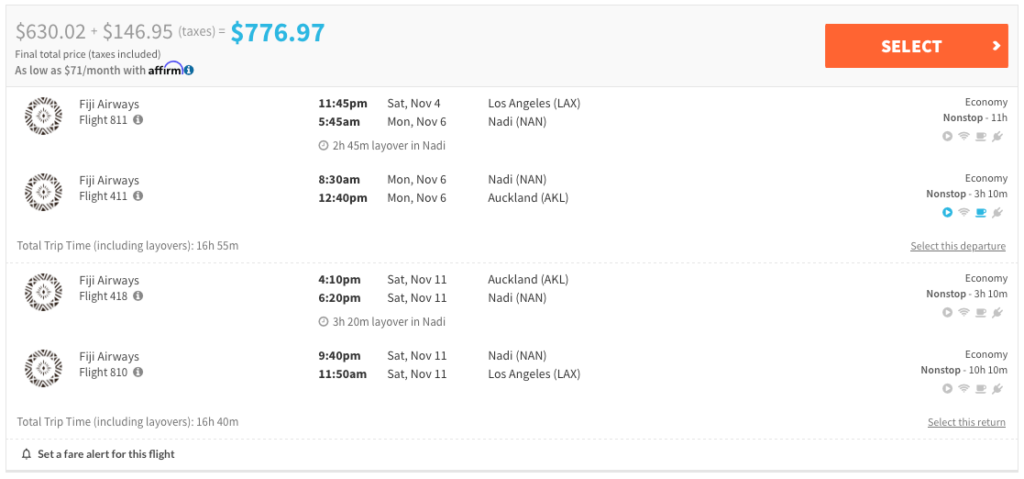Click the entertainment icon for Flight 418

tap(947, 312)
